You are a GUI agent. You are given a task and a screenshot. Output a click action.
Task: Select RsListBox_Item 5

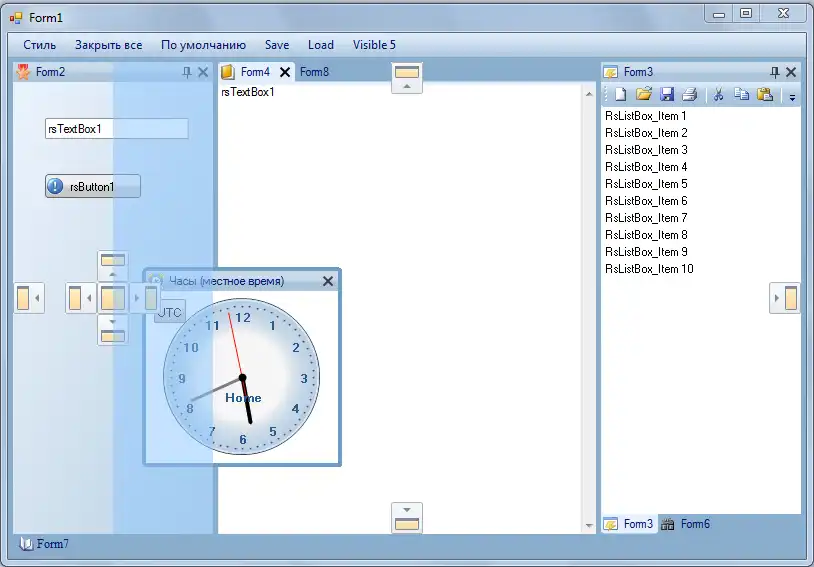coord(701,184)
